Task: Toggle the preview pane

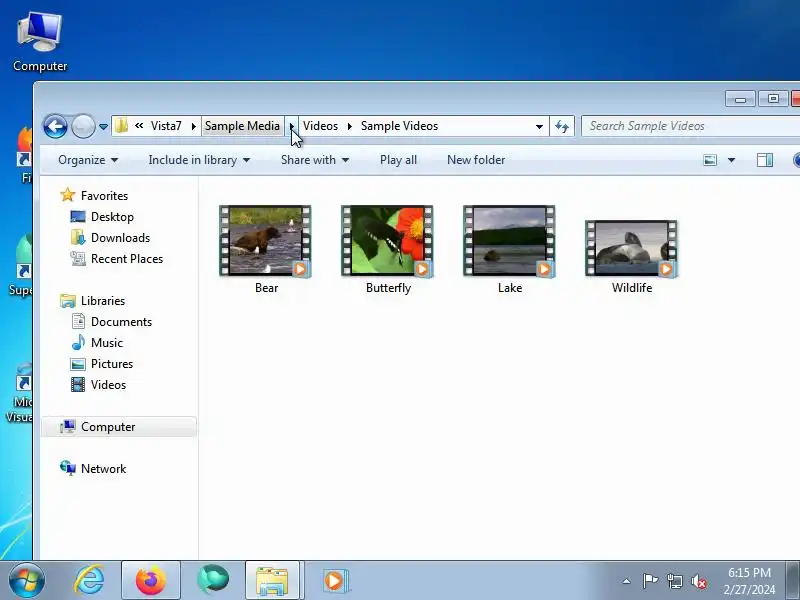Action: point(765,160)
